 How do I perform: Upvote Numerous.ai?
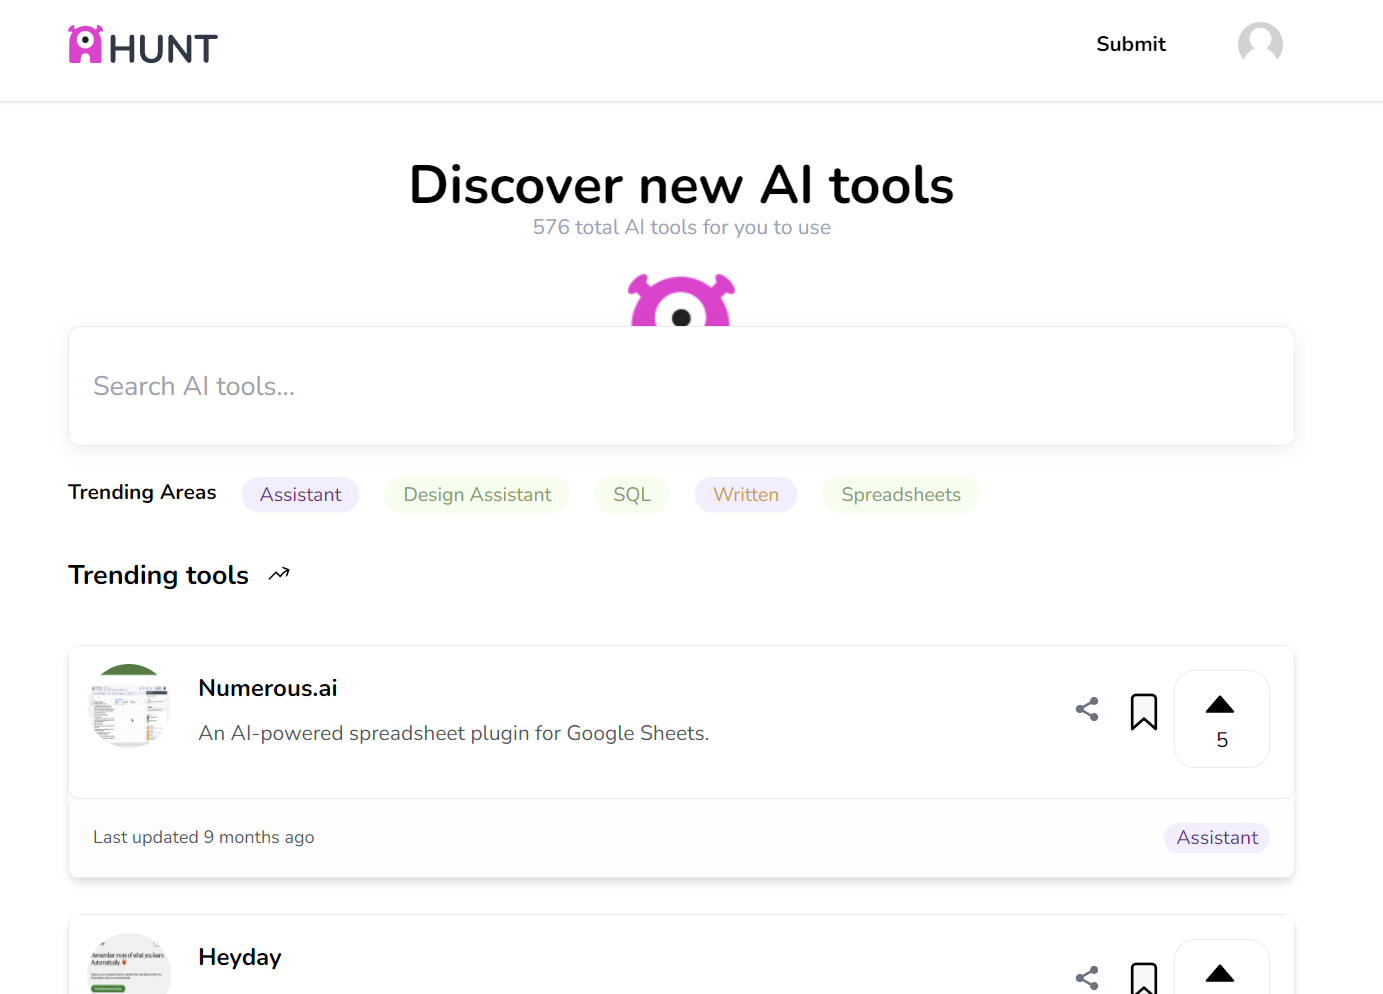point(1221,719)
